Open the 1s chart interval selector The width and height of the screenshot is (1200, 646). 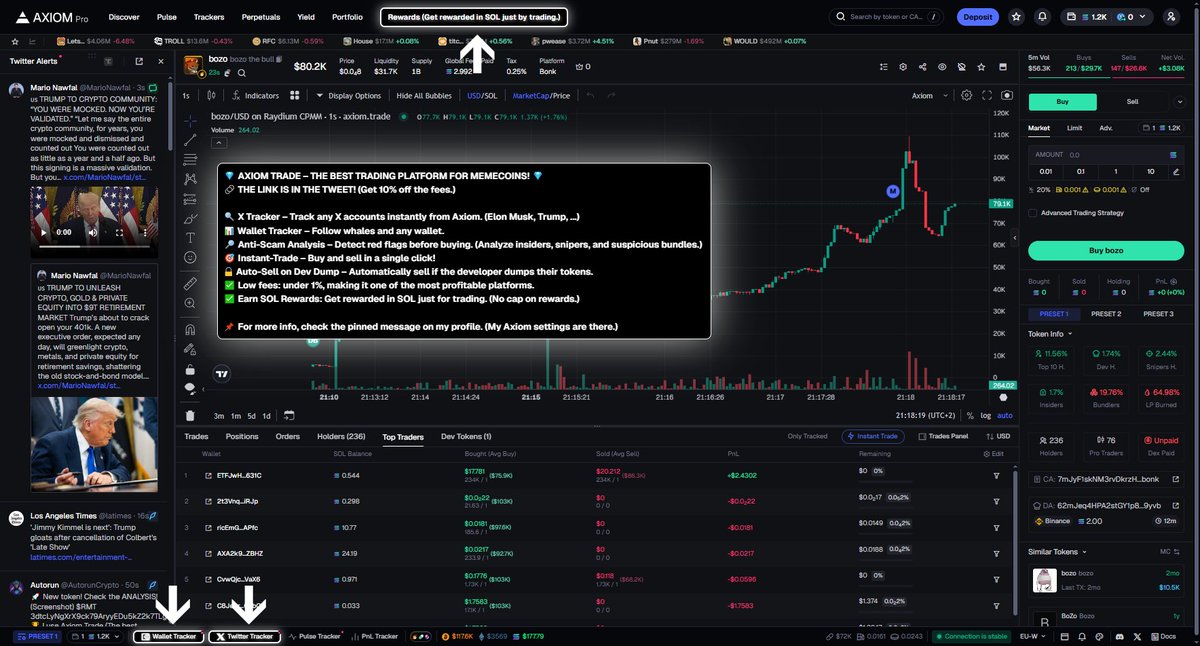pos(186,96)
